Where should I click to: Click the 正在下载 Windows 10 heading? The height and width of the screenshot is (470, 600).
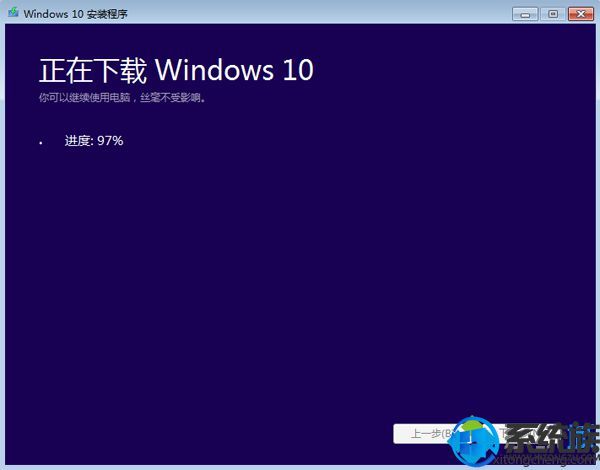(x=176, y=70)
